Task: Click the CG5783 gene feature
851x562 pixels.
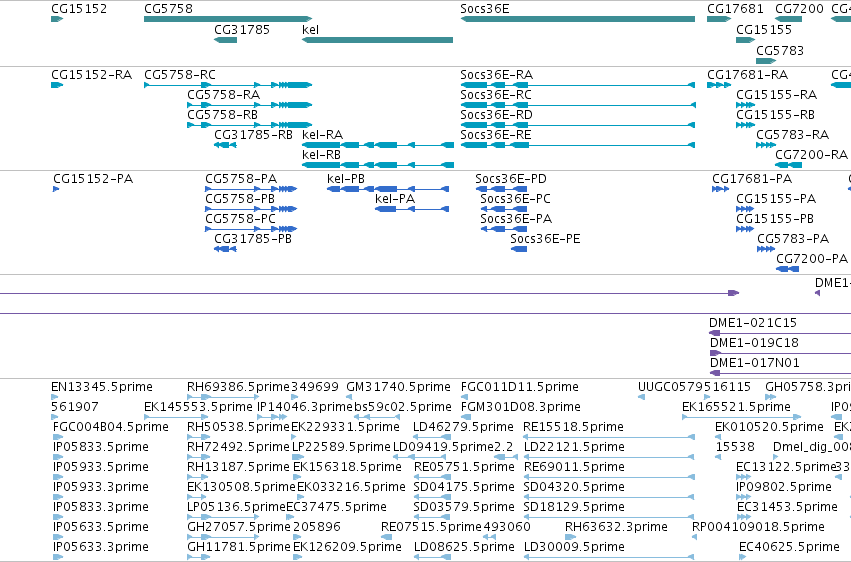Action: coord(766,61)
